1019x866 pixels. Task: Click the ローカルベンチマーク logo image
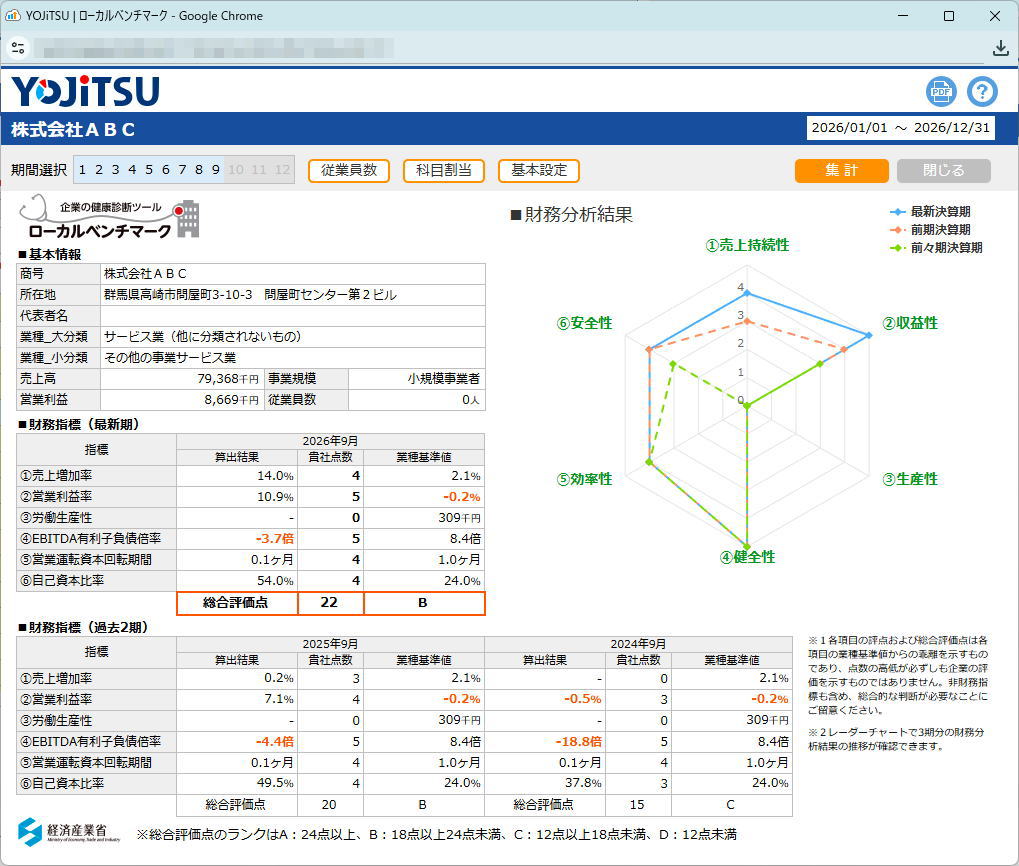coord(110,215)
